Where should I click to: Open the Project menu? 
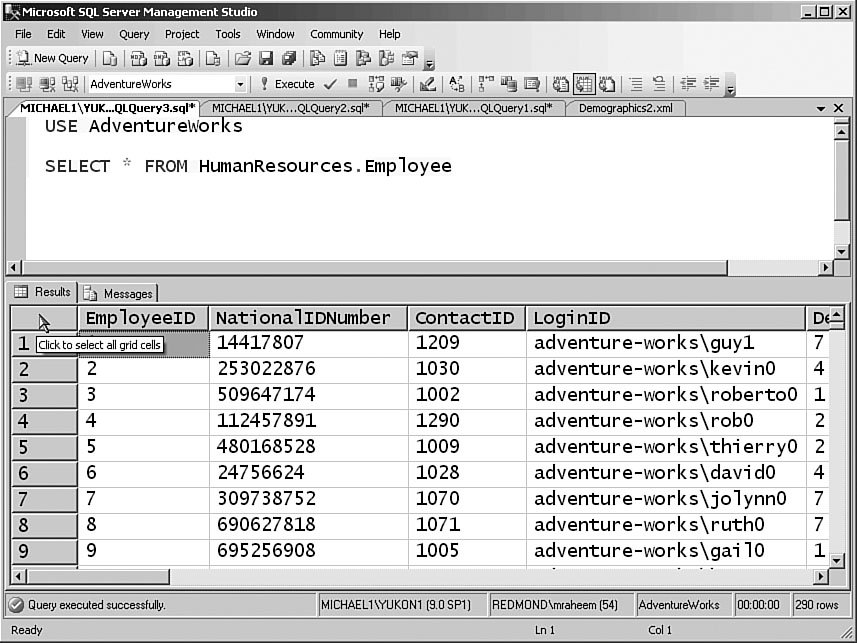pos(182,34)
